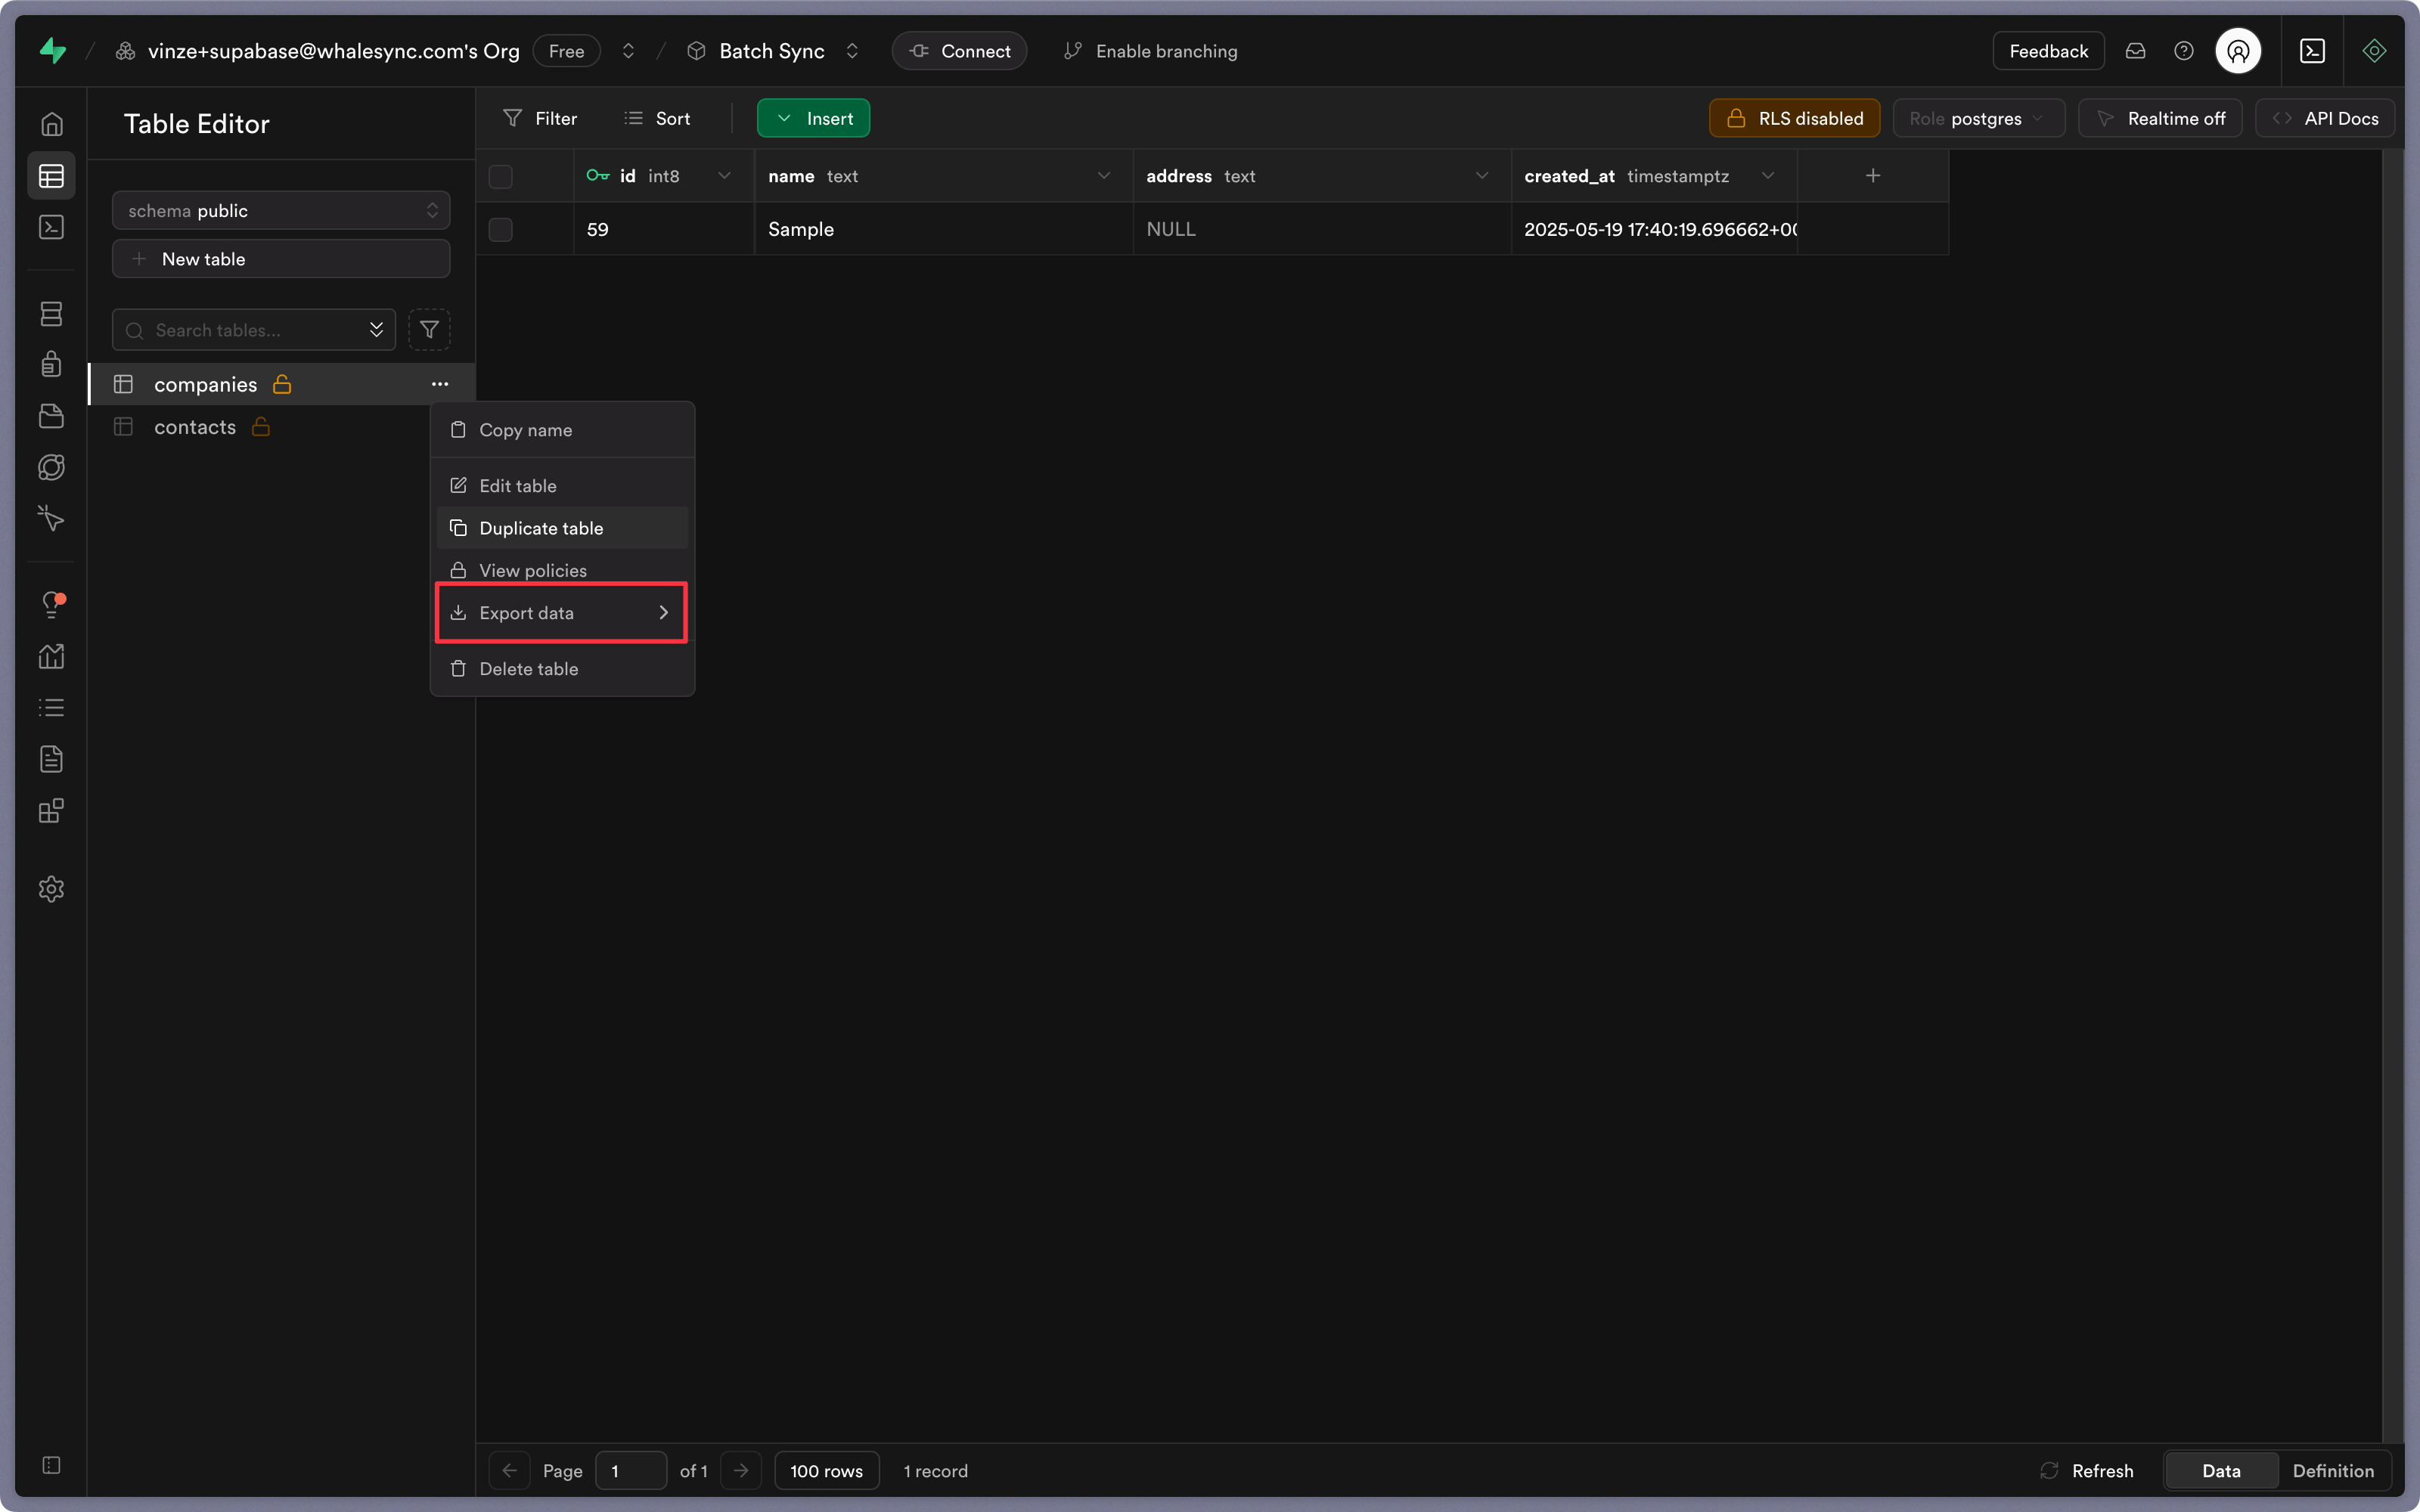Click Enable branching
This screenshot has width=2420, height=1512.
point(1150,51)
